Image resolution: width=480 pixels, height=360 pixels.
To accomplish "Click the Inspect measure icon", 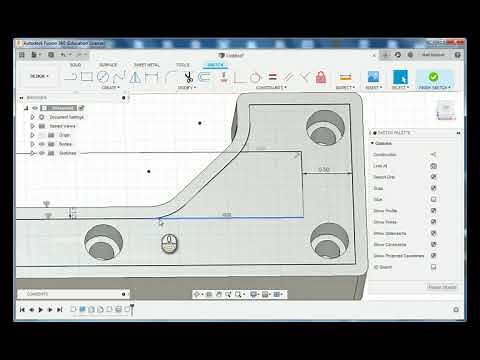I will coord(345,77).
